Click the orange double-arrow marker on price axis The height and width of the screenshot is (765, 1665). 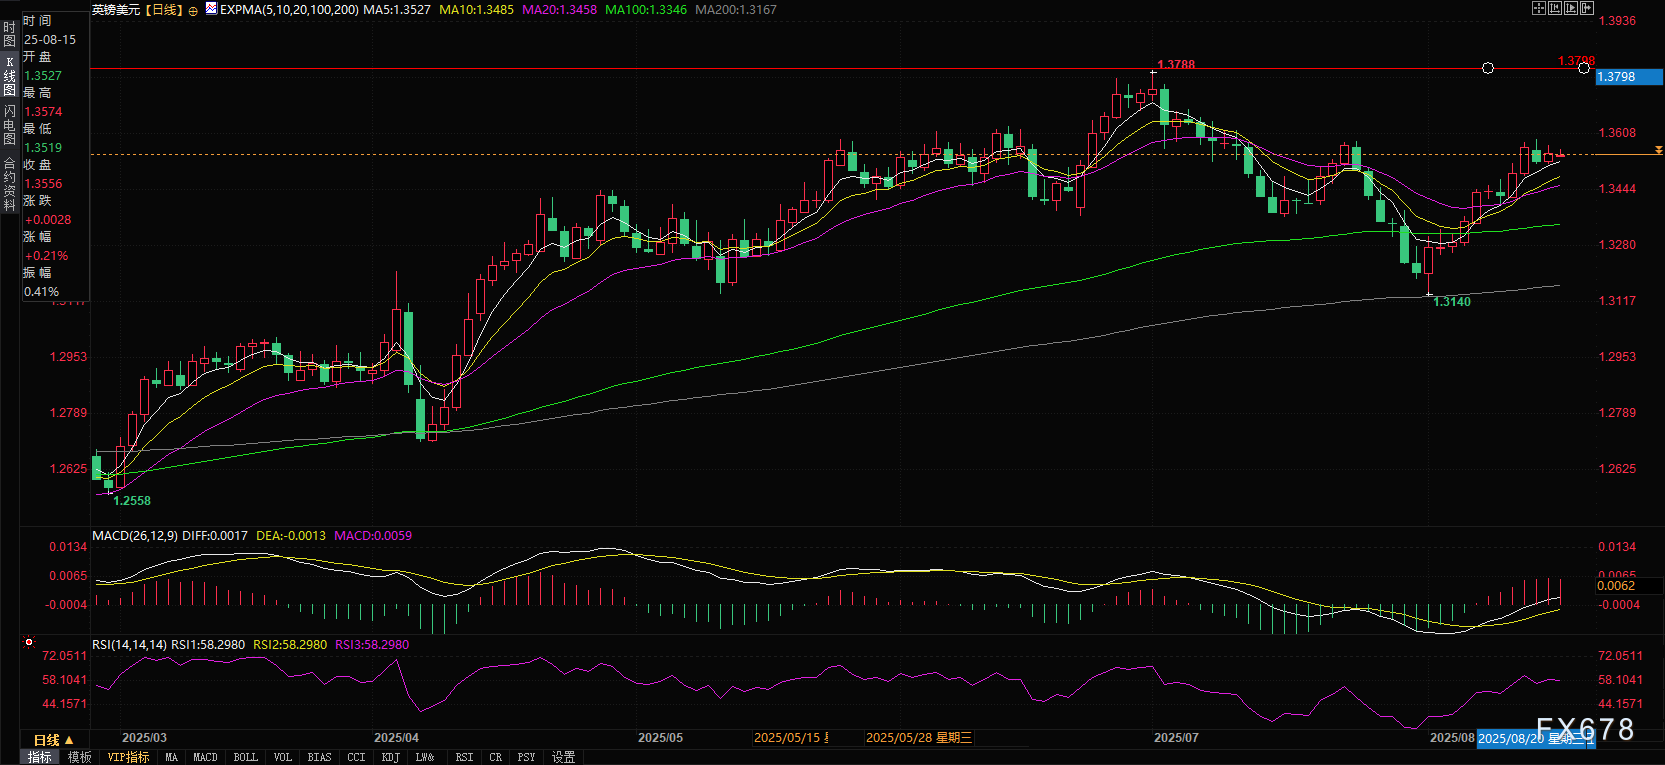[x=1658, y=150]
